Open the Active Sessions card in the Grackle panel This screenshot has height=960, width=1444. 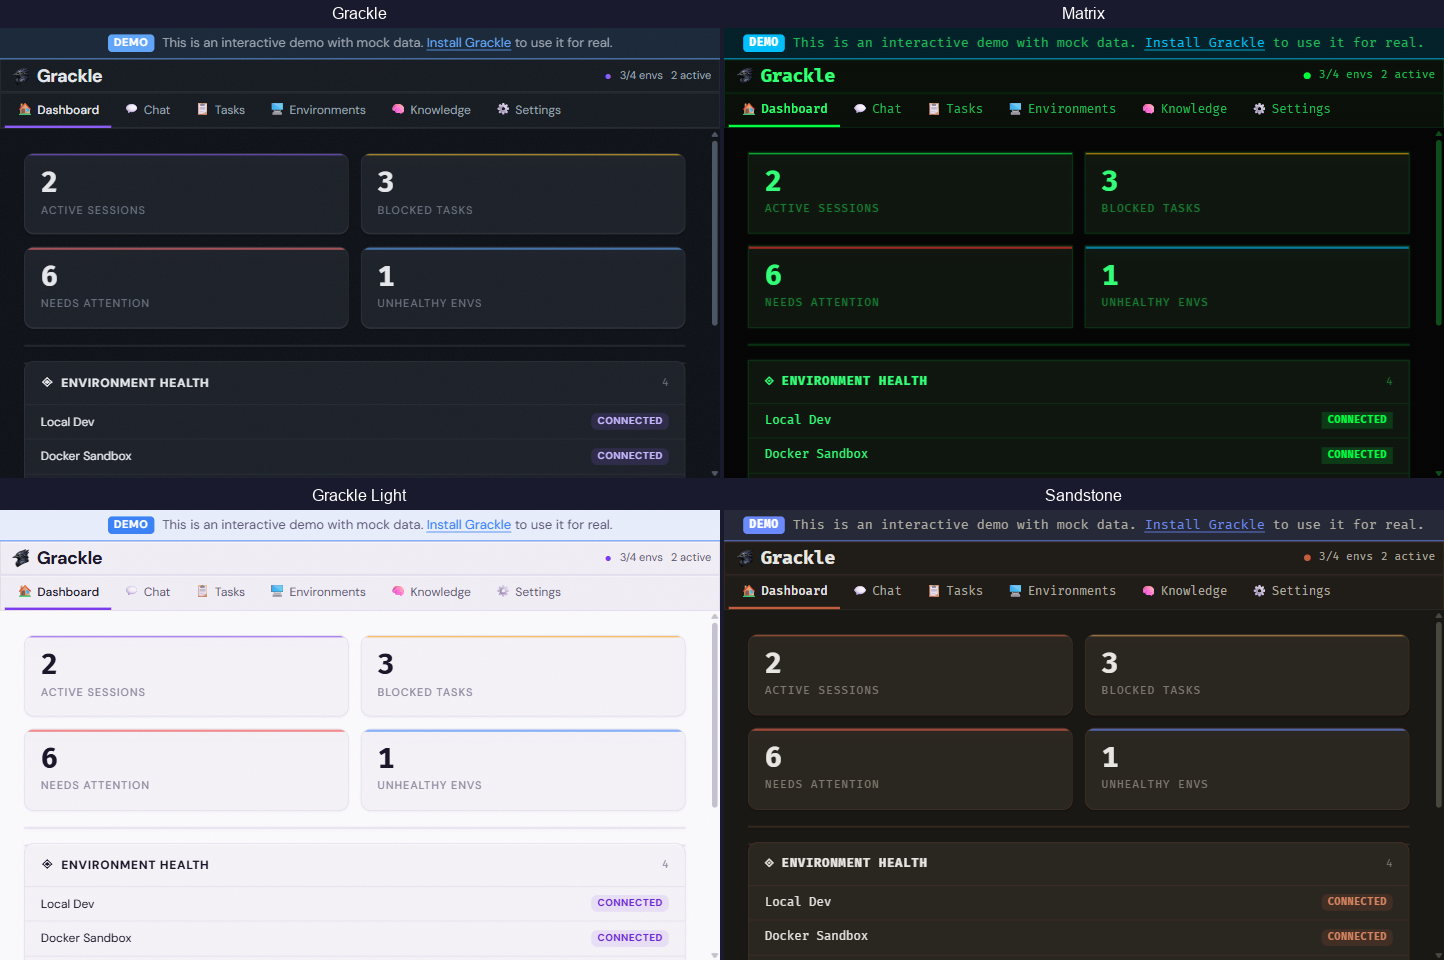(x=186, y=194)
